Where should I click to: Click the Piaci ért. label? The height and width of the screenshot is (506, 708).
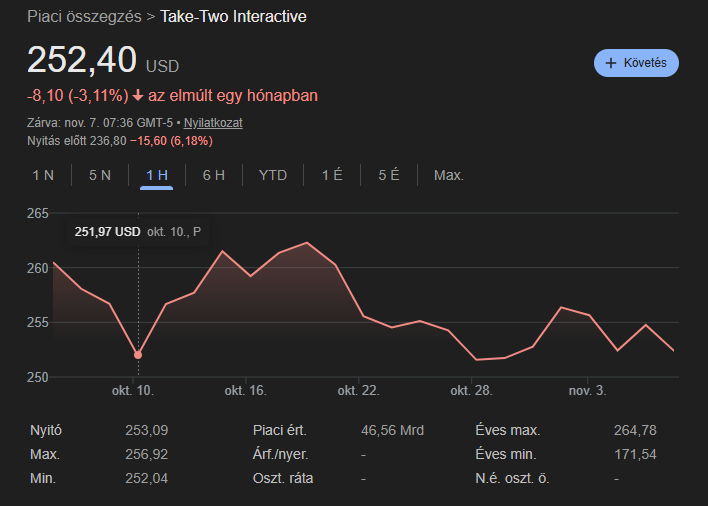279,431
